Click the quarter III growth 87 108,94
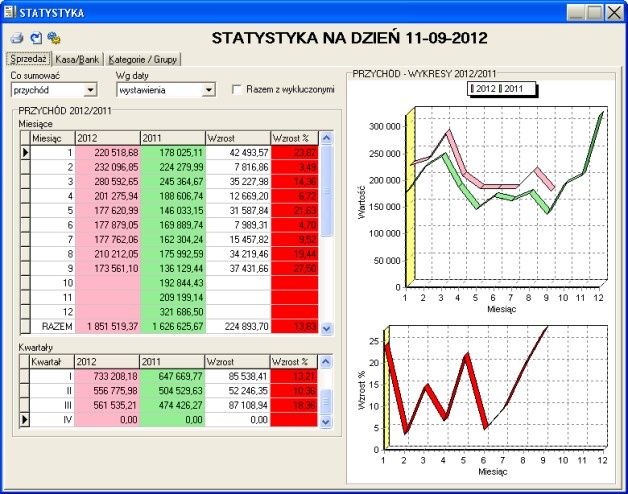The height and width of the screenshot is (494, 628). 237,405
